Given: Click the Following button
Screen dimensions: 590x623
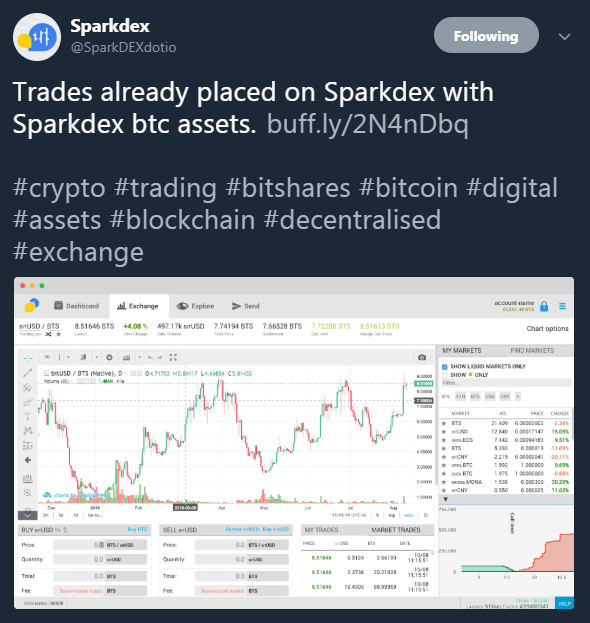Looking at the screenshot, I should 486,35.
